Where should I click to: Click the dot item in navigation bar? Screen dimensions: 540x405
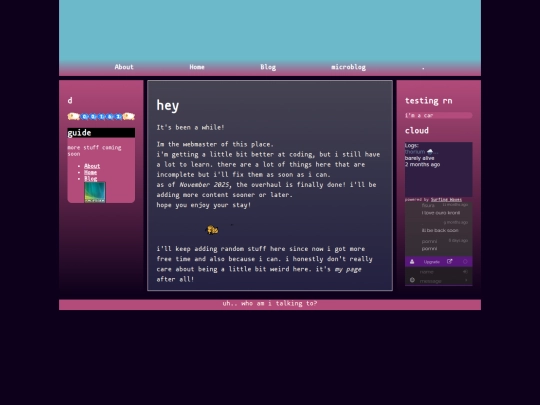pyautogui.click(x=423, y=68)
